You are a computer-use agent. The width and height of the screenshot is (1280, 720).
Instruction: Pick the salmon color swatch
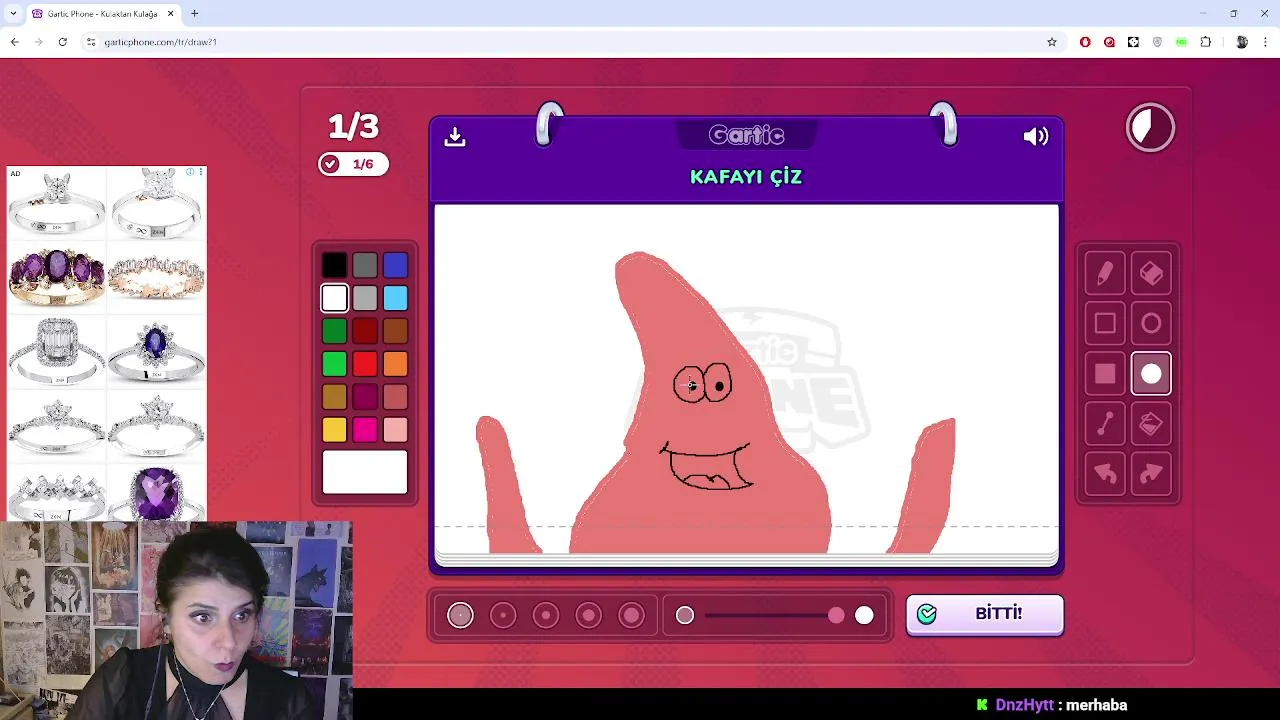395,397
